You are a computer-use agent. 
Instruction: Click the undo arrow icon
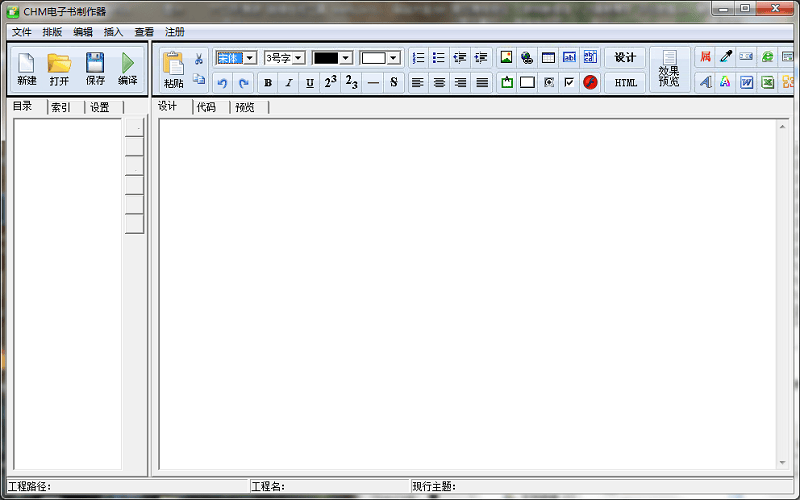tap(222, 83)
